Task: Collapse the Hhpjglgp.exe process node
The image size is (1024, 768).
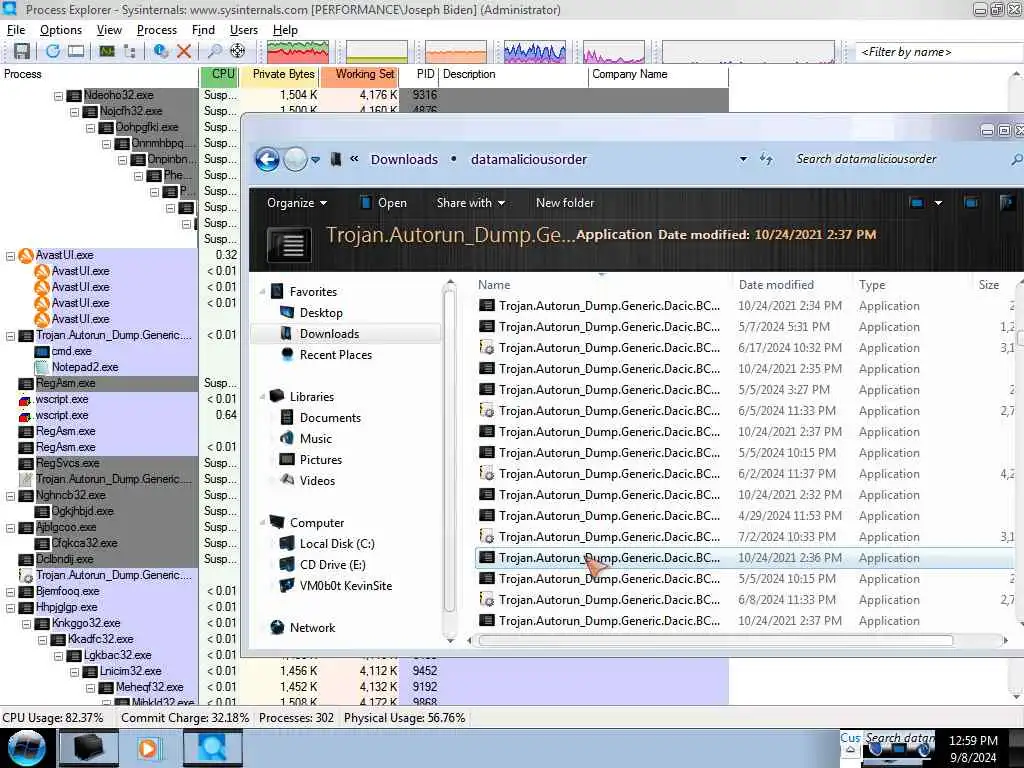Action: 10,608
